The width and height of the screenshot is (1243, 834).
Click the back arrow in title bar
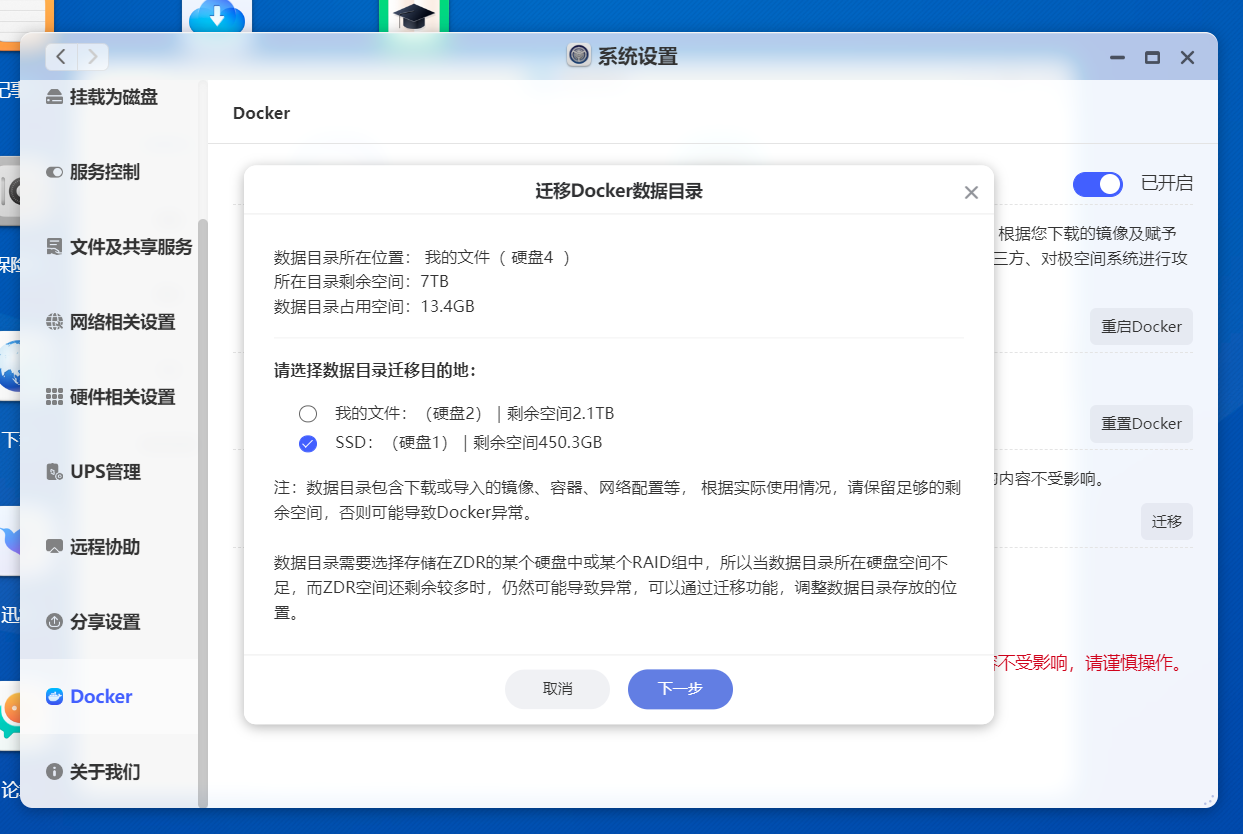[62, 57]
